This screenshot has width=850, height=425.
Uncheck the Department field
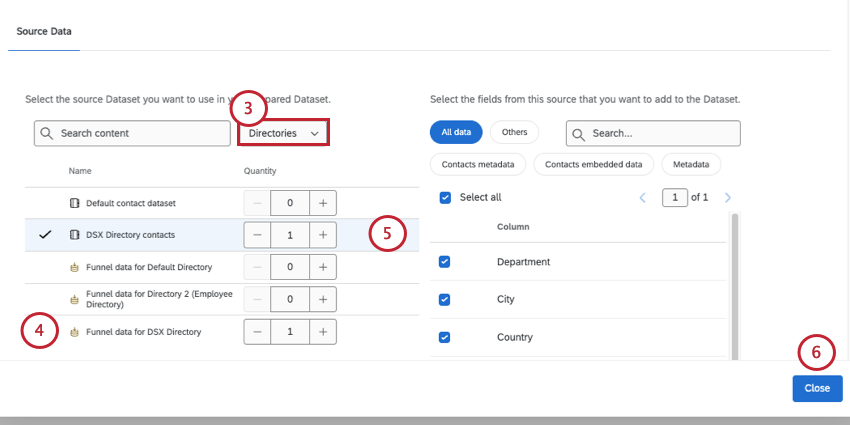tap(445, 262)
